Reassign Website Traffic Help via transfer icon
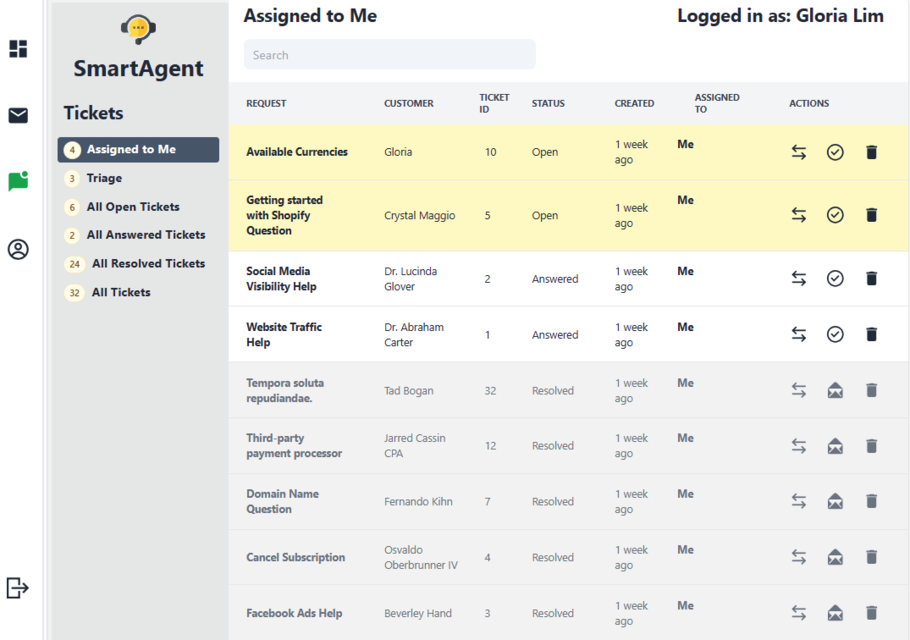This screenshot has width=910, height=640. [x=798, y=334]
